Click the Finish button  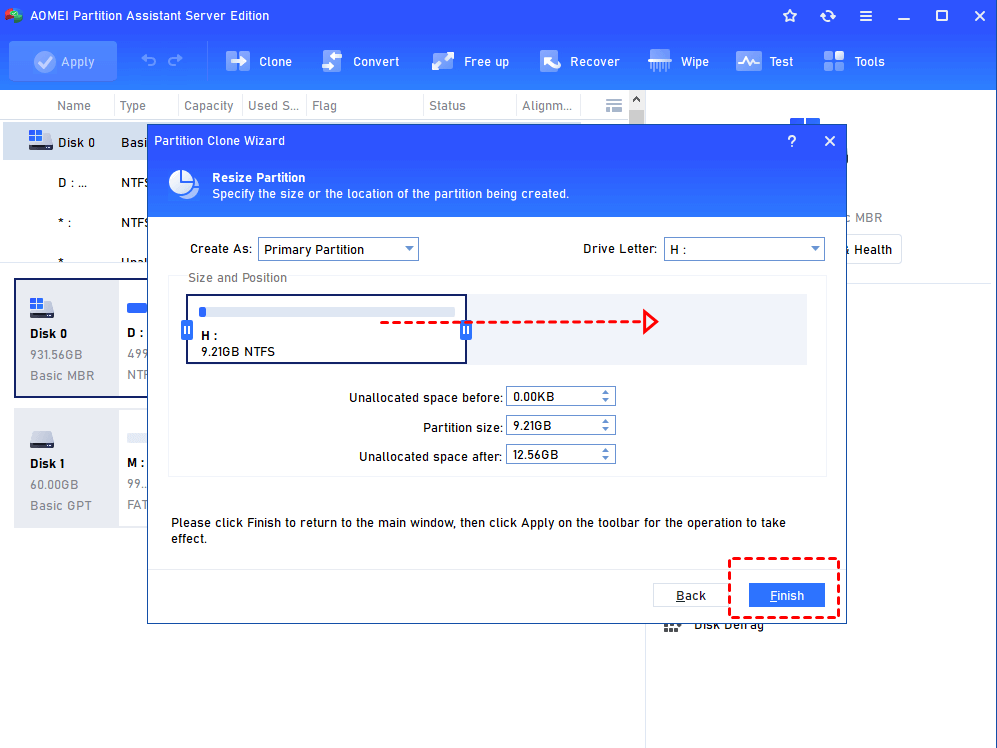(787, 595)
